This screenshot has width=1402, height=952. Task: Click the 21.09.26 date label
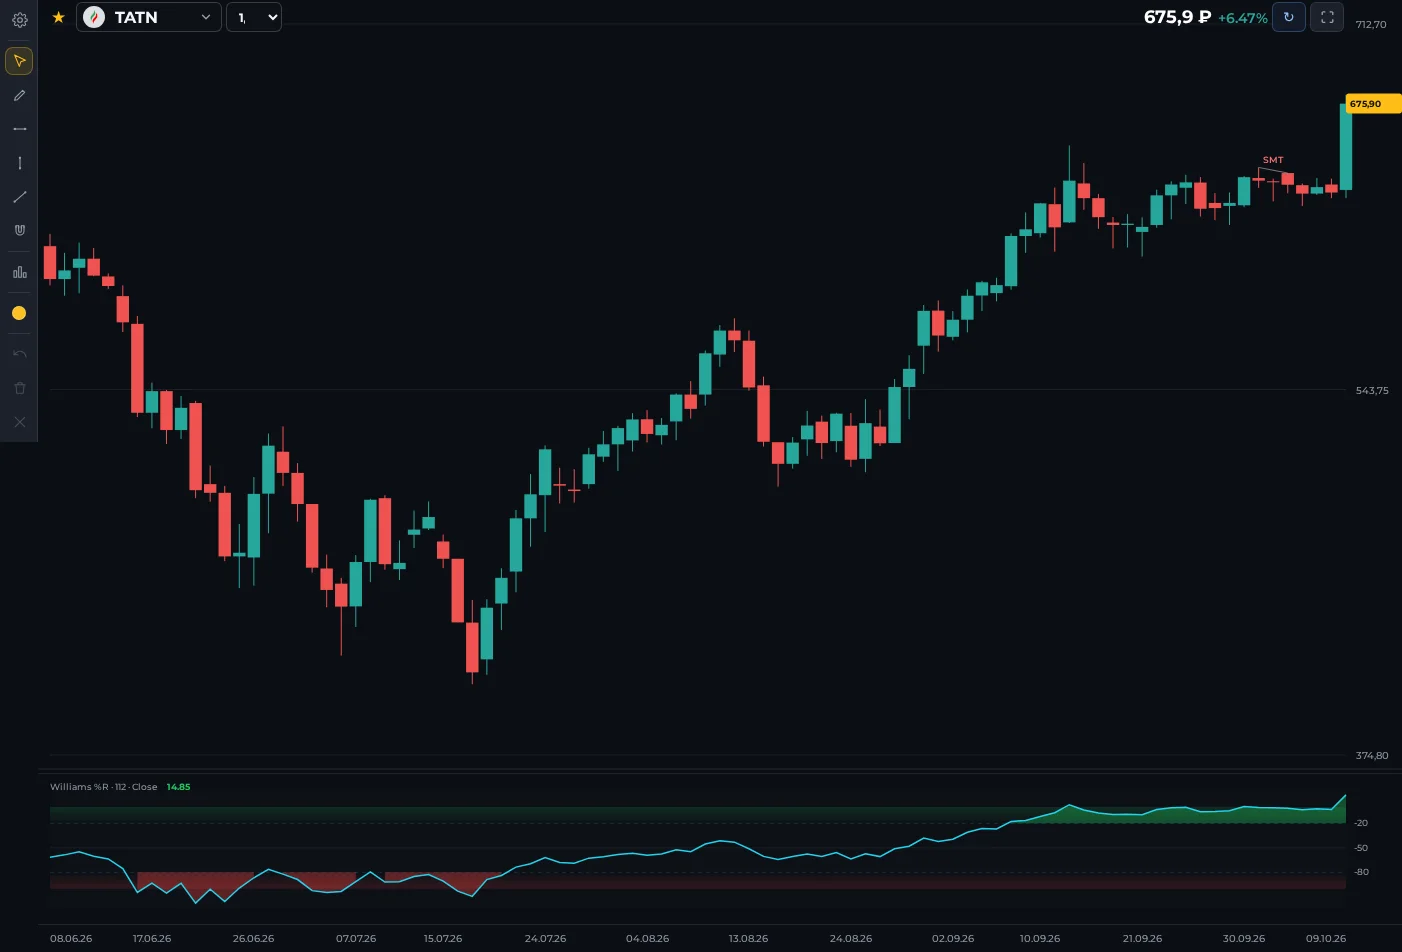(x=1142, y=939)
